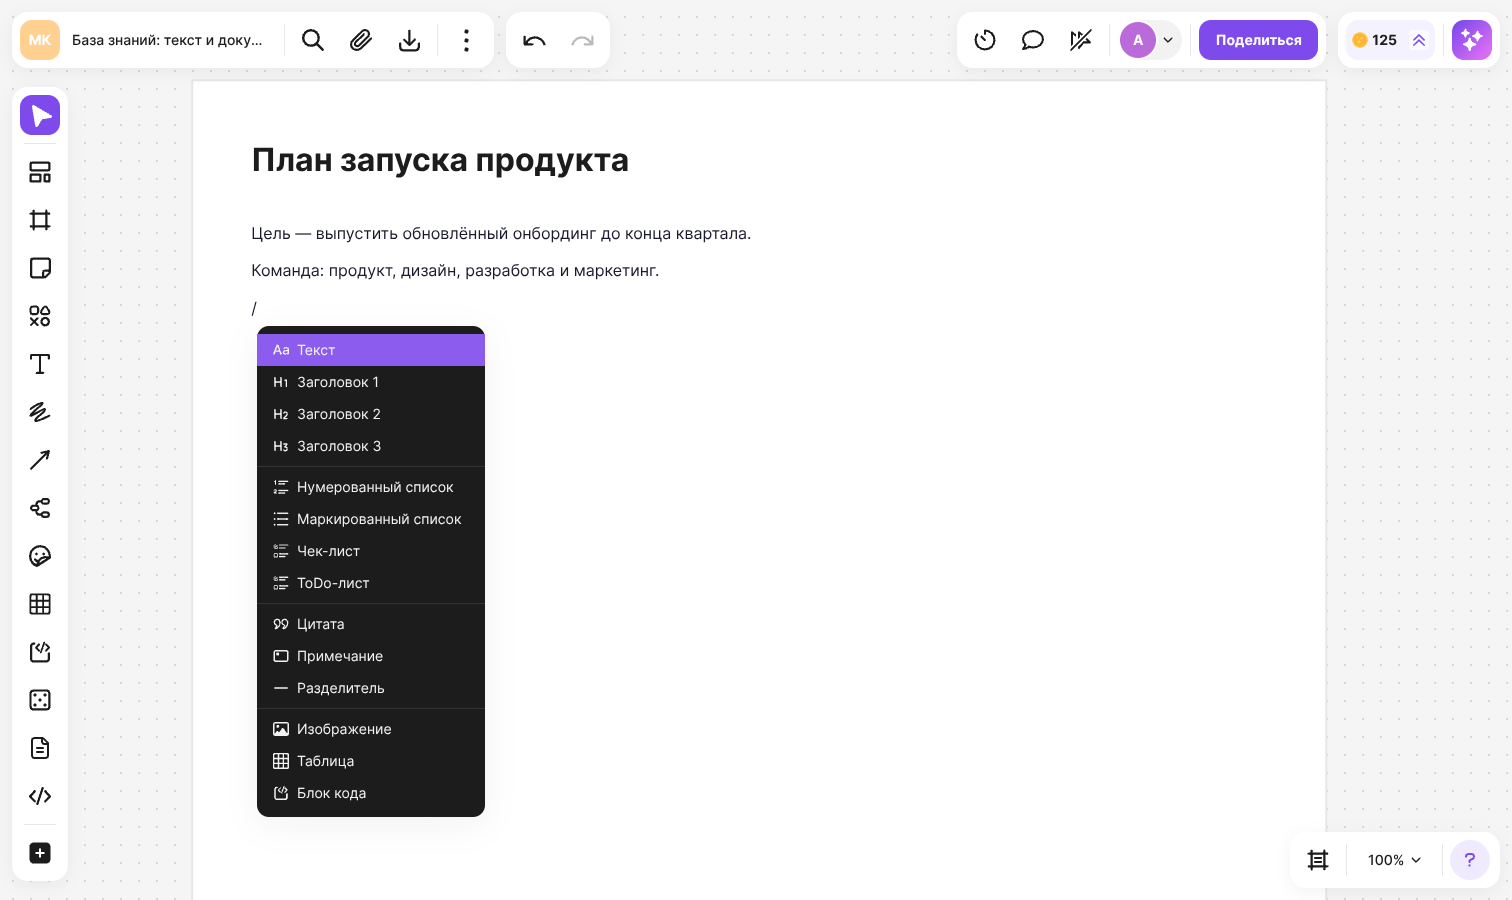This screenshot has height=900, width=1512.
Task: Select the arrow connector tool
Action: [40, 460]
